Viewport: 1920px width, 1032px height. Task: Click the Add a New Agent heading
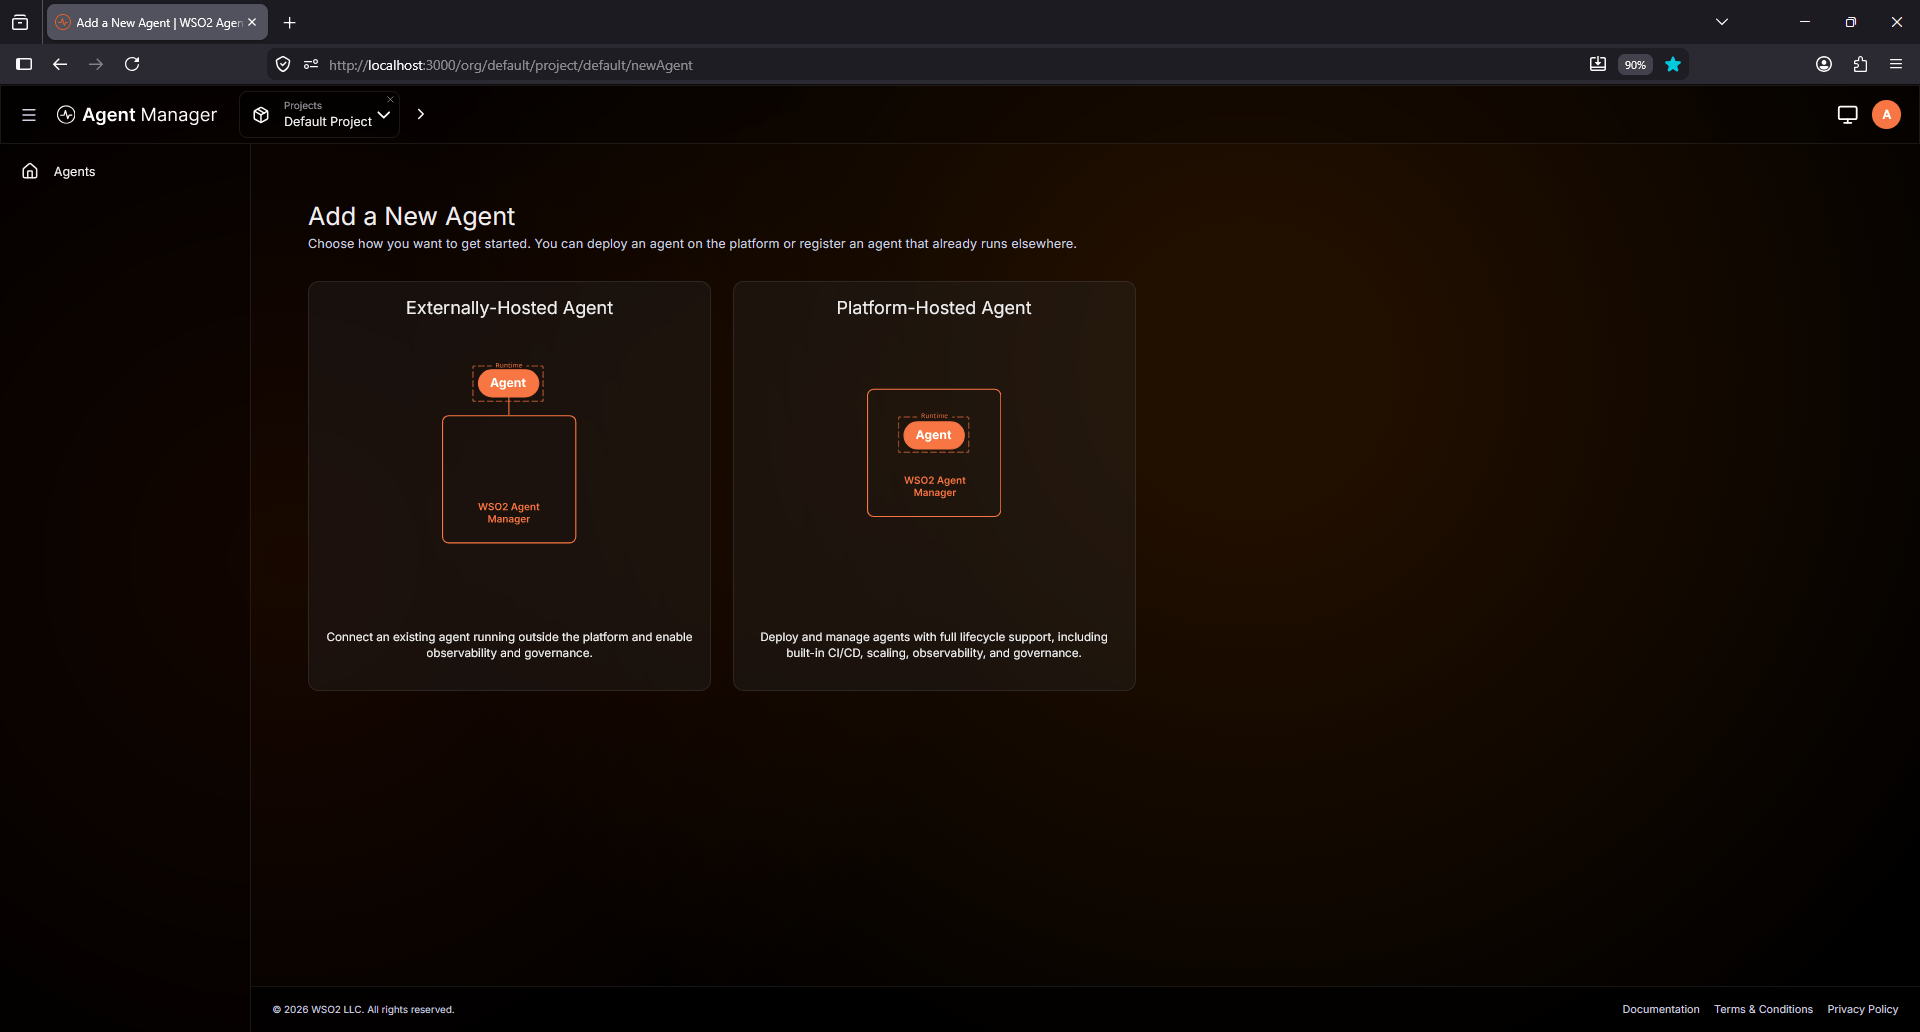(x=411, y=216)
